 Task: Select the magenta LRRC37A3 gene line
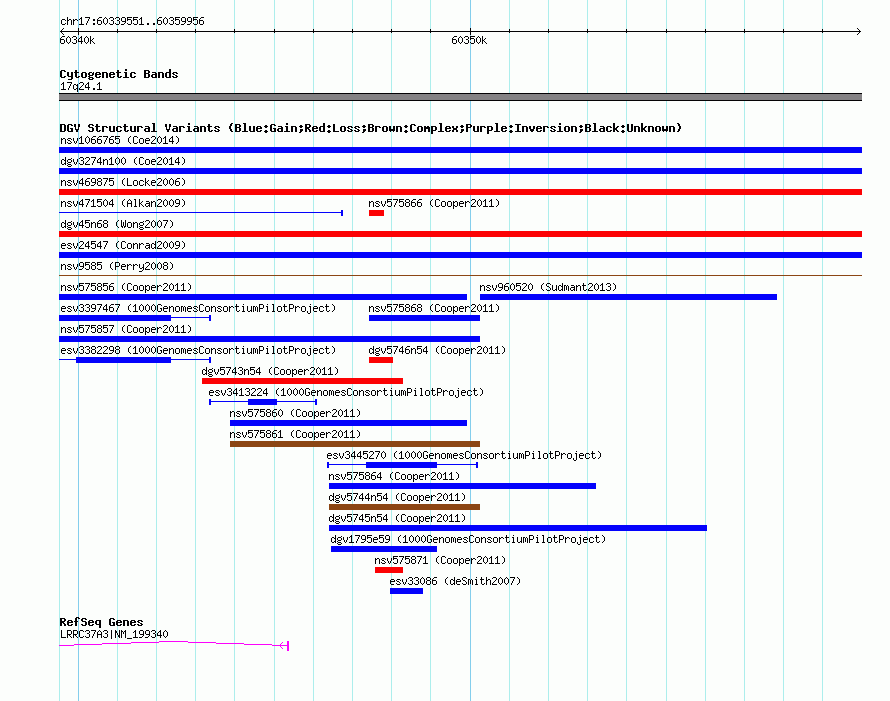pos(174,644)
